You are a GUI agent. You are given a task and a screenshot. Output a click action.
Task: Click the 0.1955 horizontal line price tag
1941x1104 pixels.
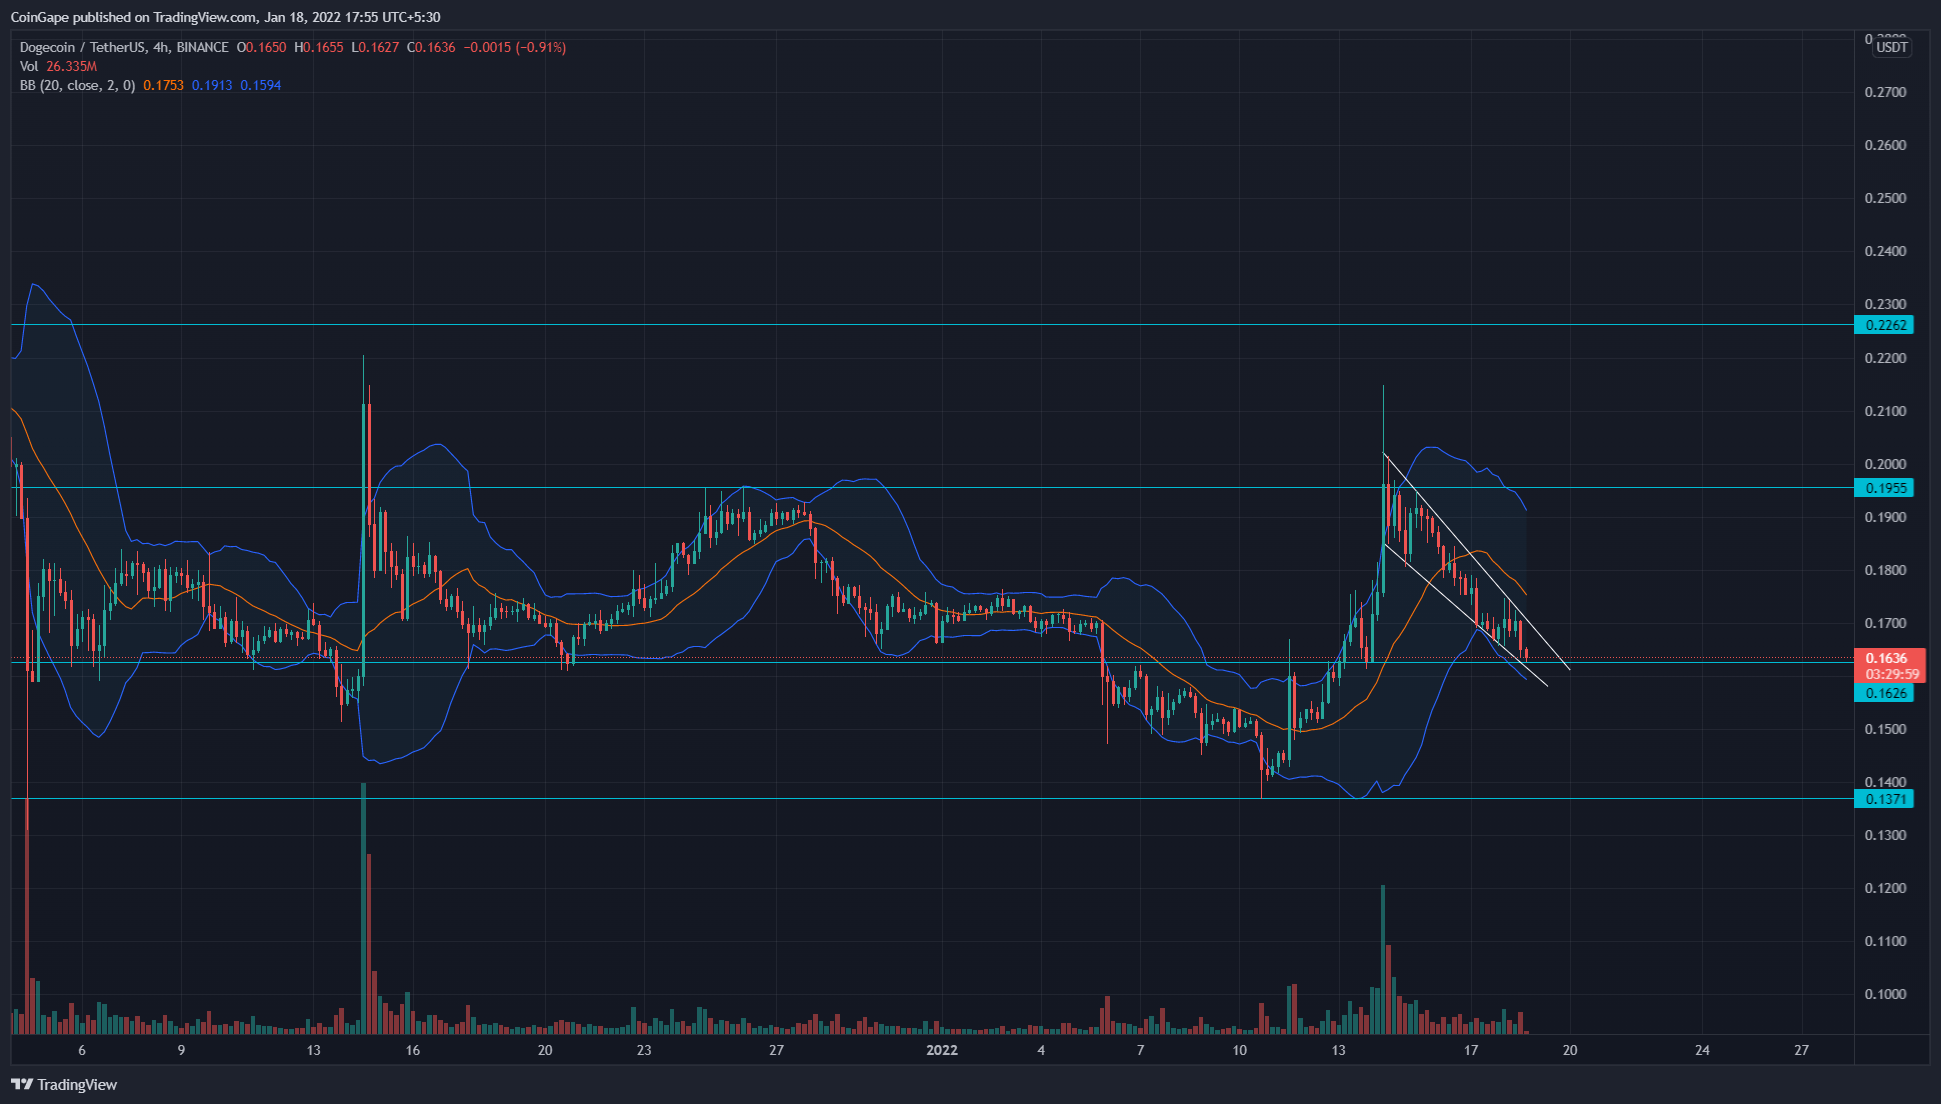[x=1884, y=488]
